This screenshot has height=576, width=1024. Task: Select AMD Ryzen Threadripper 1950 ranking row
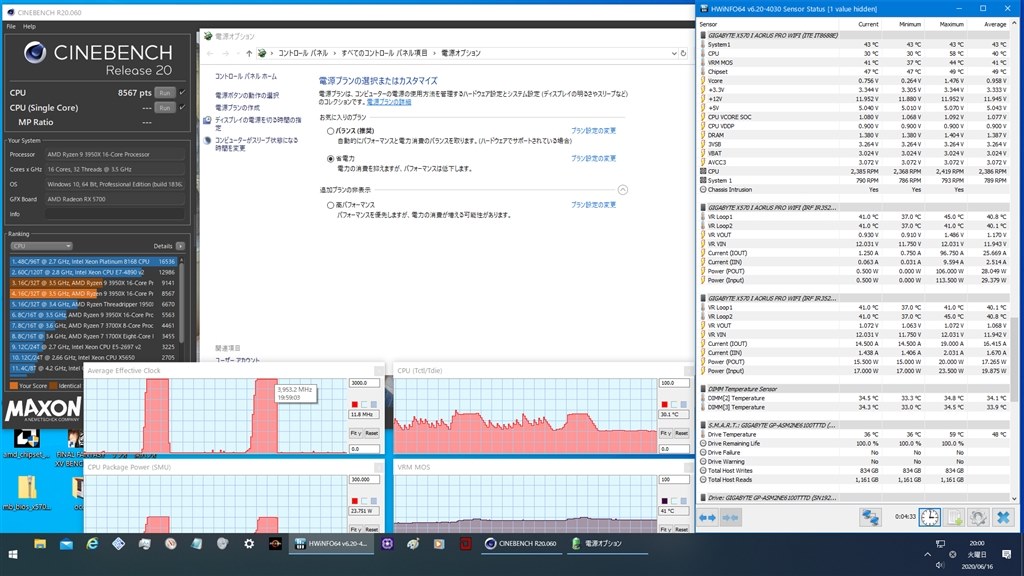(93, 304)
